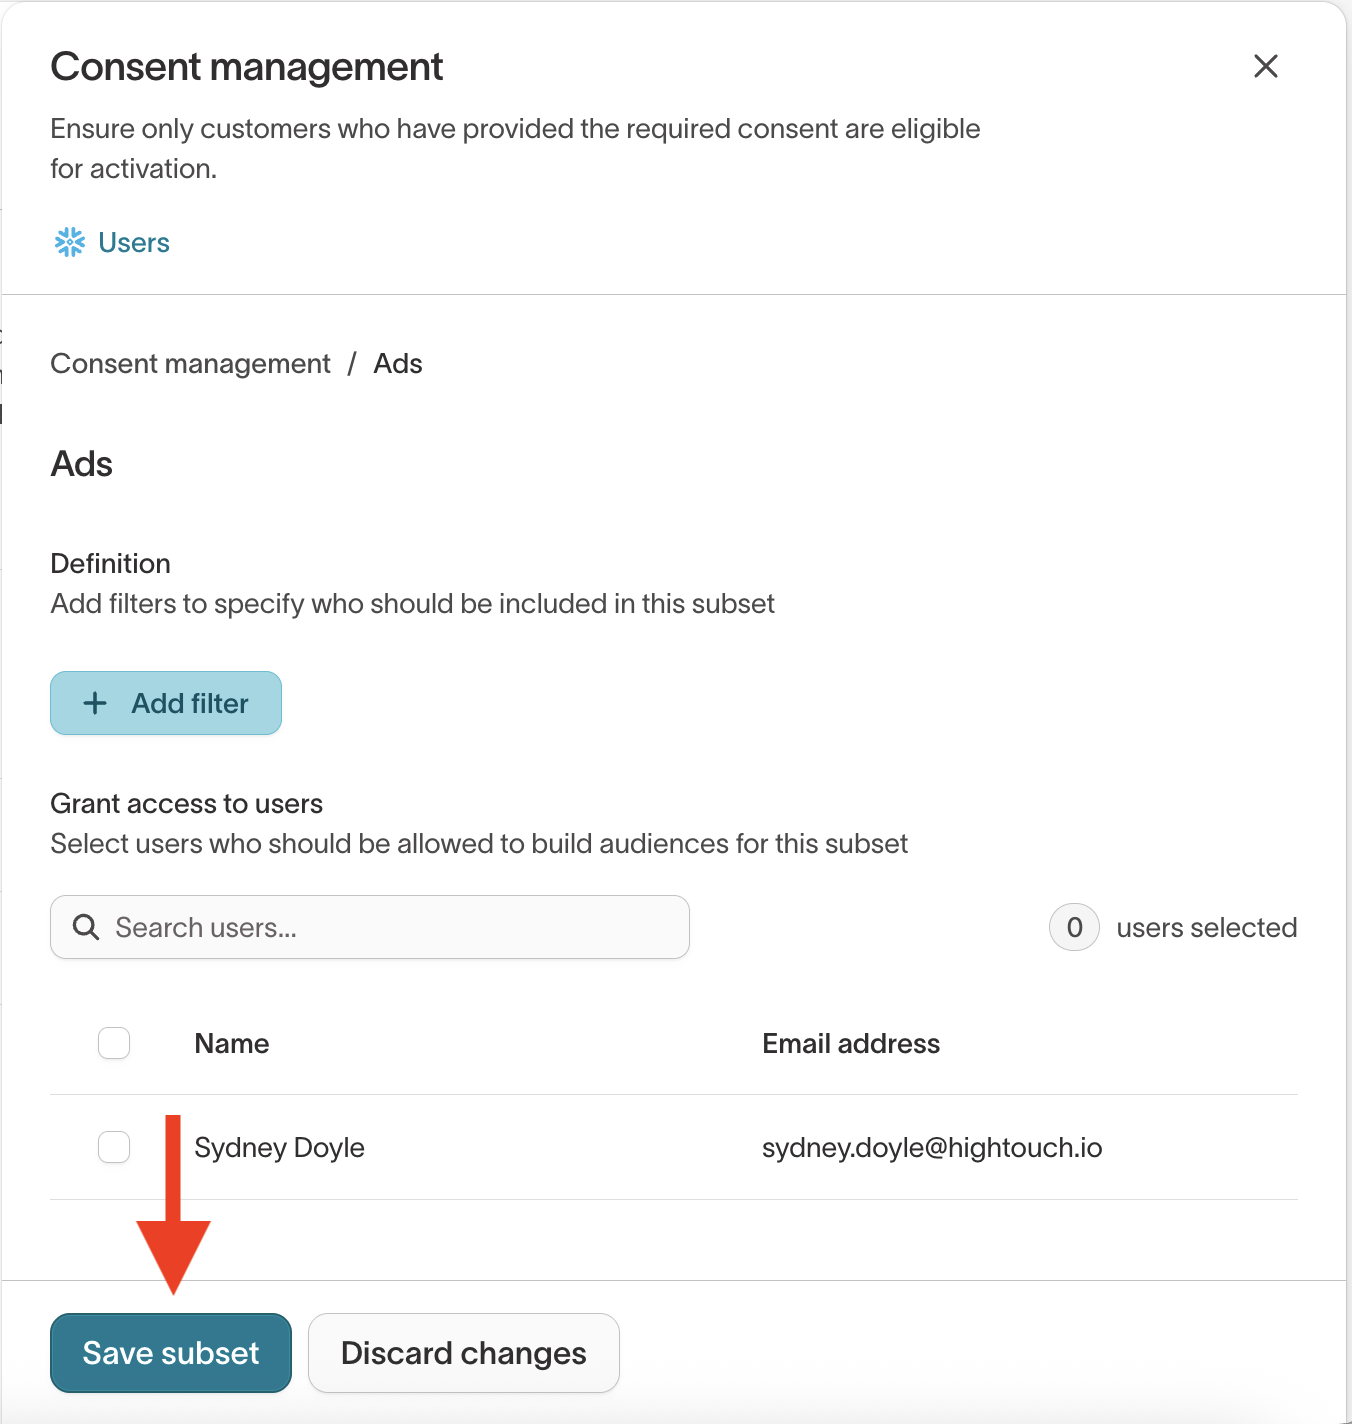Click the 0 users selected badge
Screen dimensions: 1352x1424
coord(1074,927)
